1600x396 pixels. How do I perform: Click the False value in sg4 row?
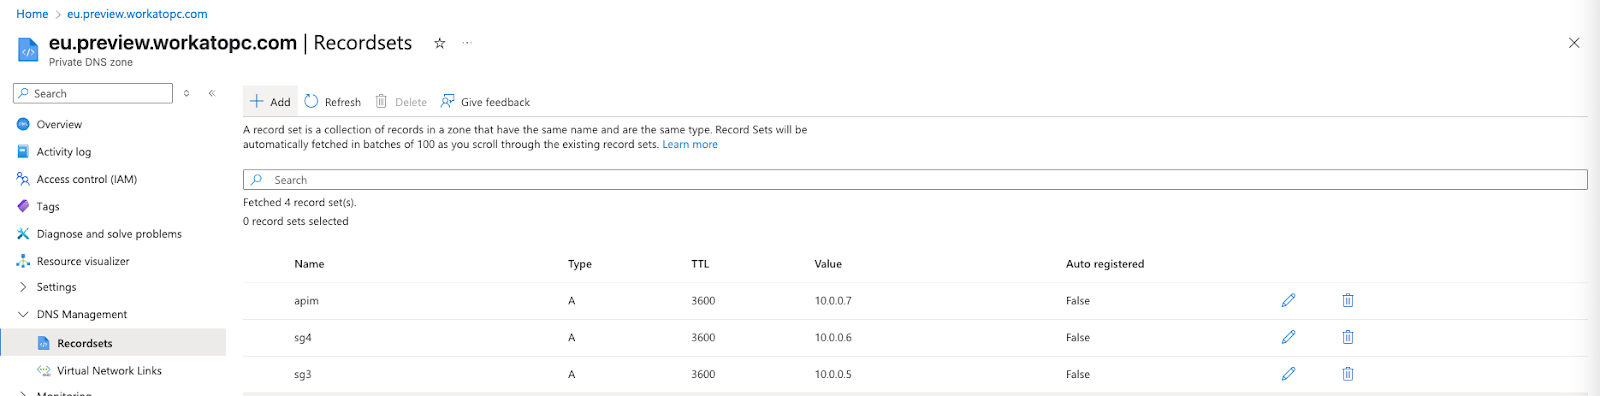click(x=1078, y=338)
